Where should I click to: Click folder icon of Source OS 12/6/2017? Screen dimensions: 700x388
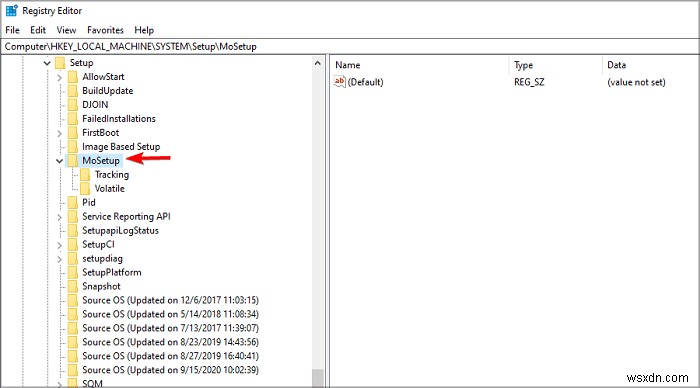click(x=73, y=300)
